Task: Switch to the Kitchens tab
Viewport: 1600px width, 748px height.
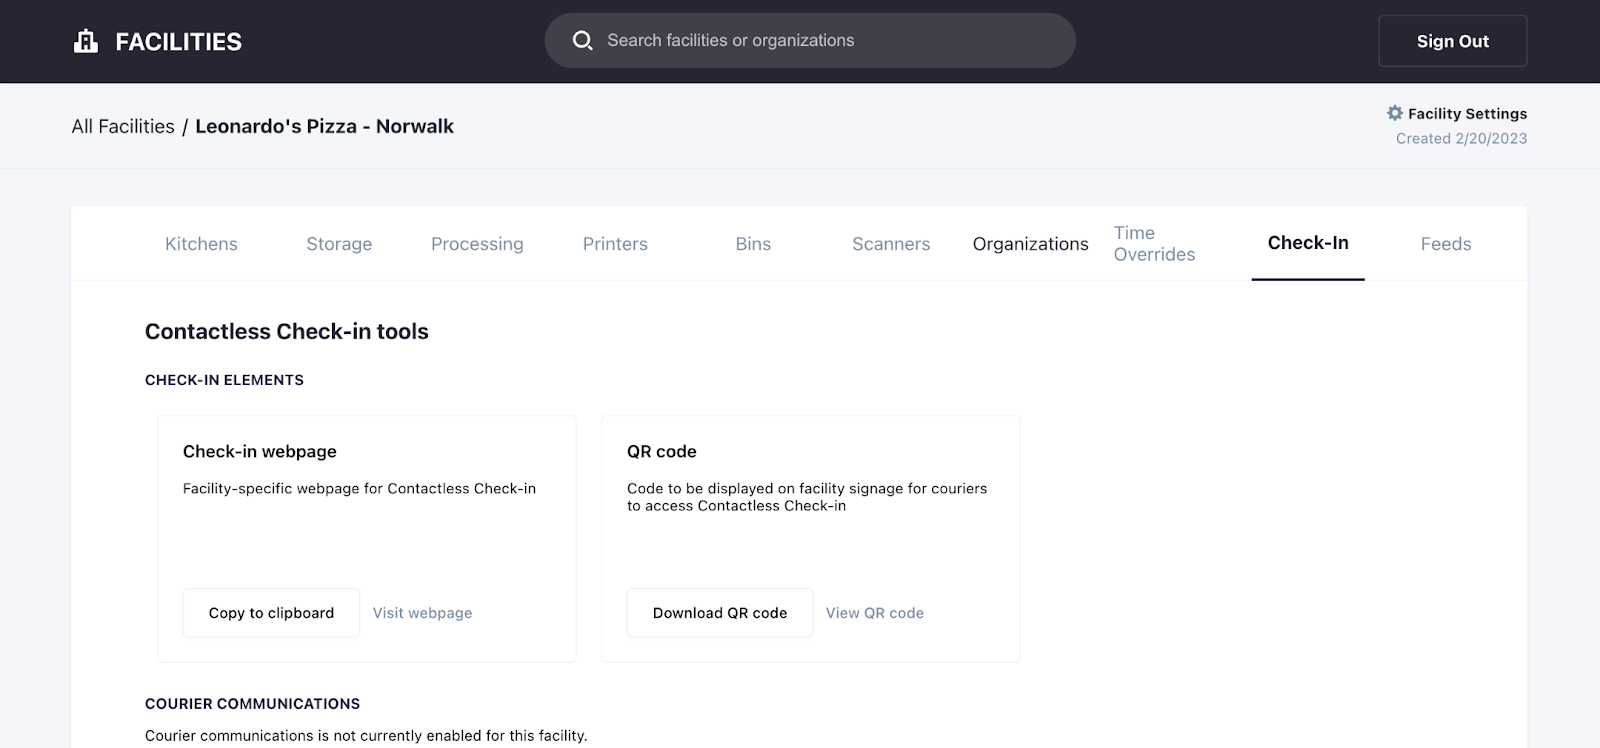Action: click(201, 244)
